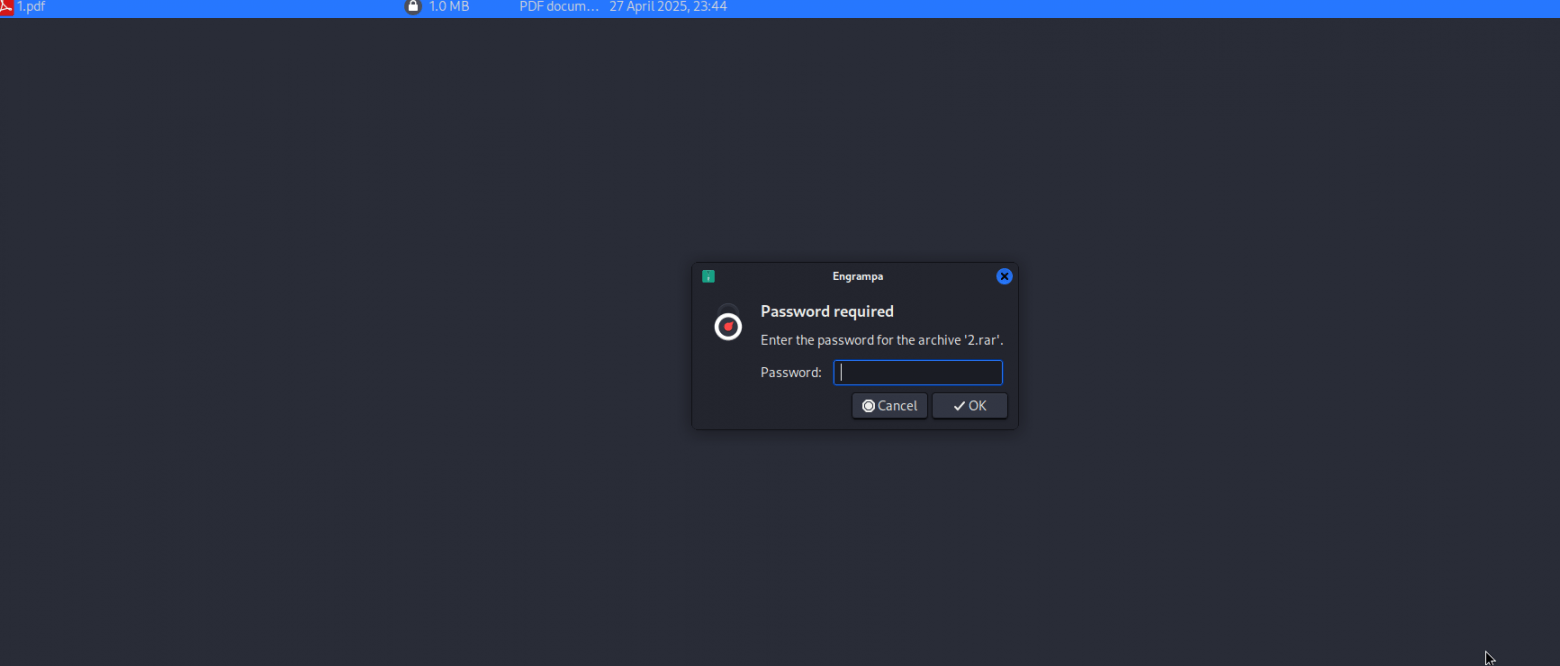This screenshot has height=666, width=1560.
Task: Close the Engrampa dialog with the blue X
Action: click(x=1005, y=276)
